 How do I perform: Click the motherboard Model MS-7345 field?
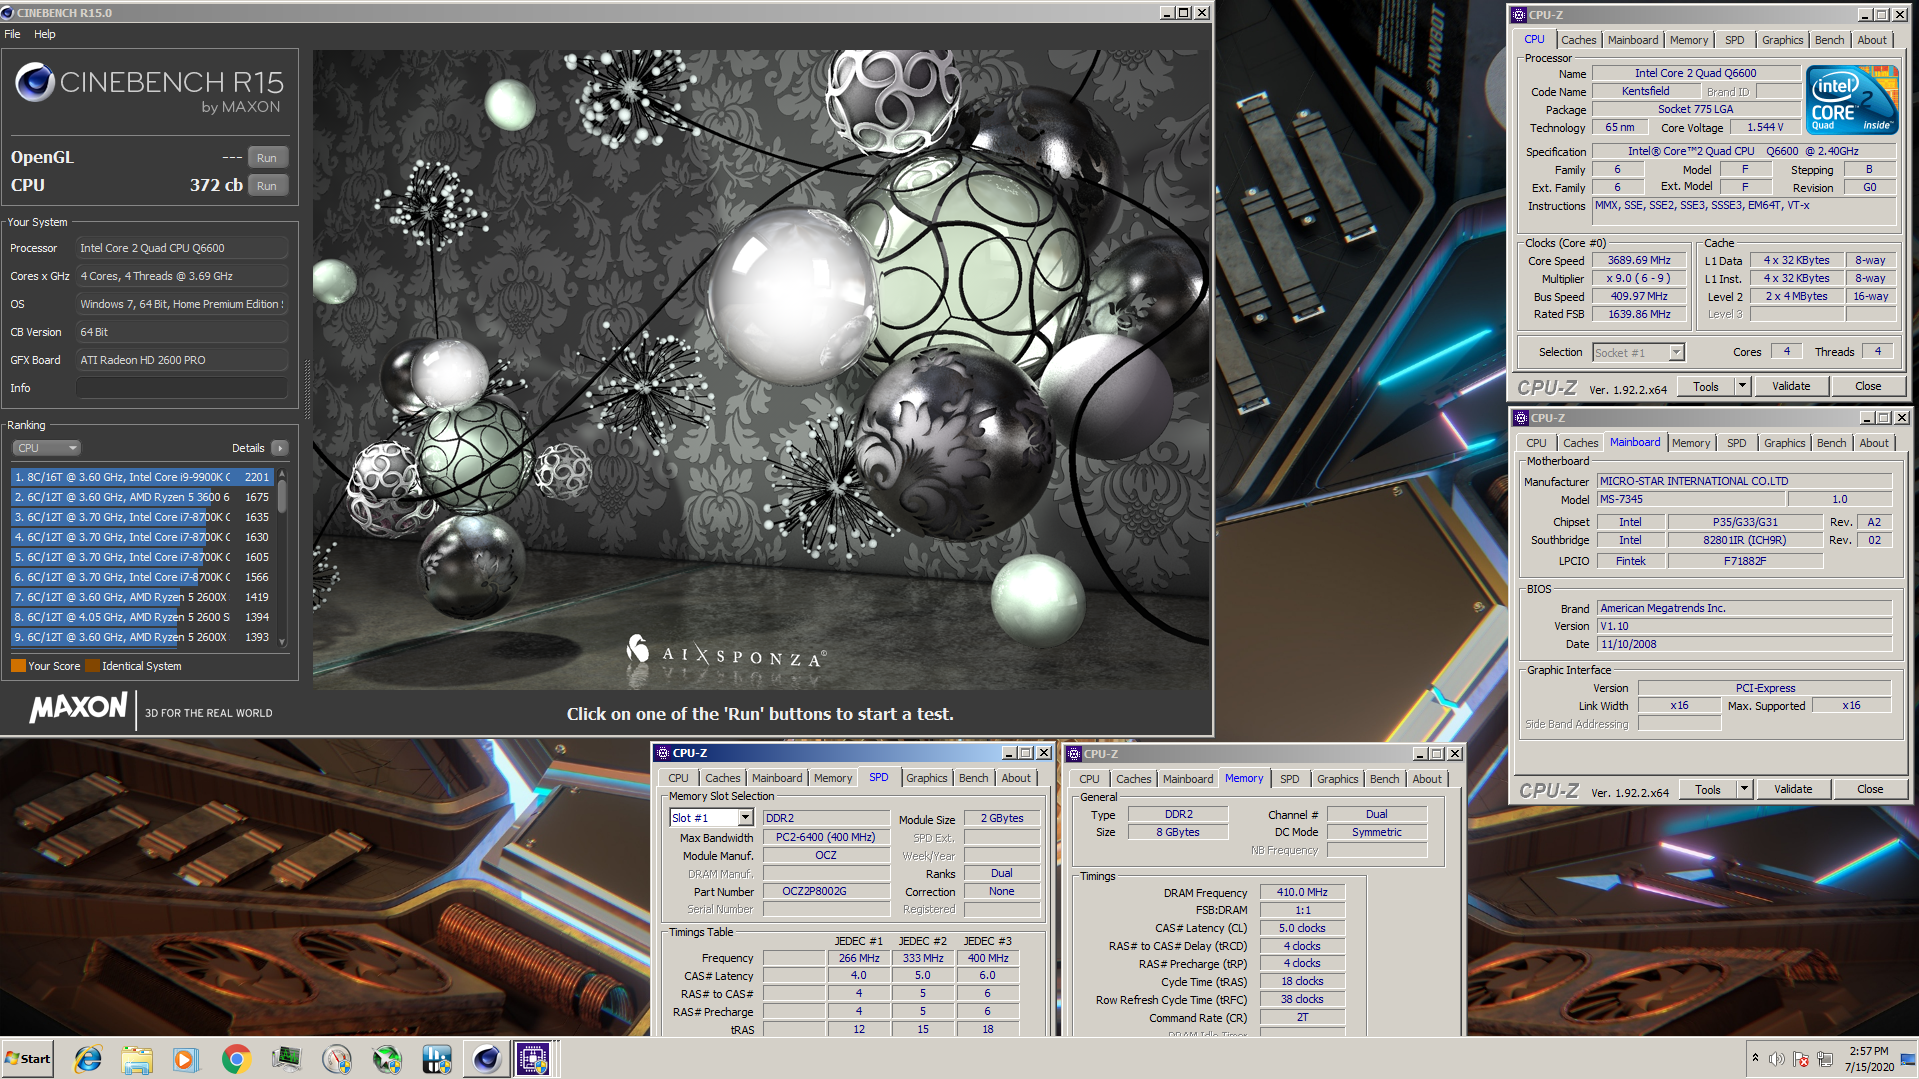coord(1690,499)
